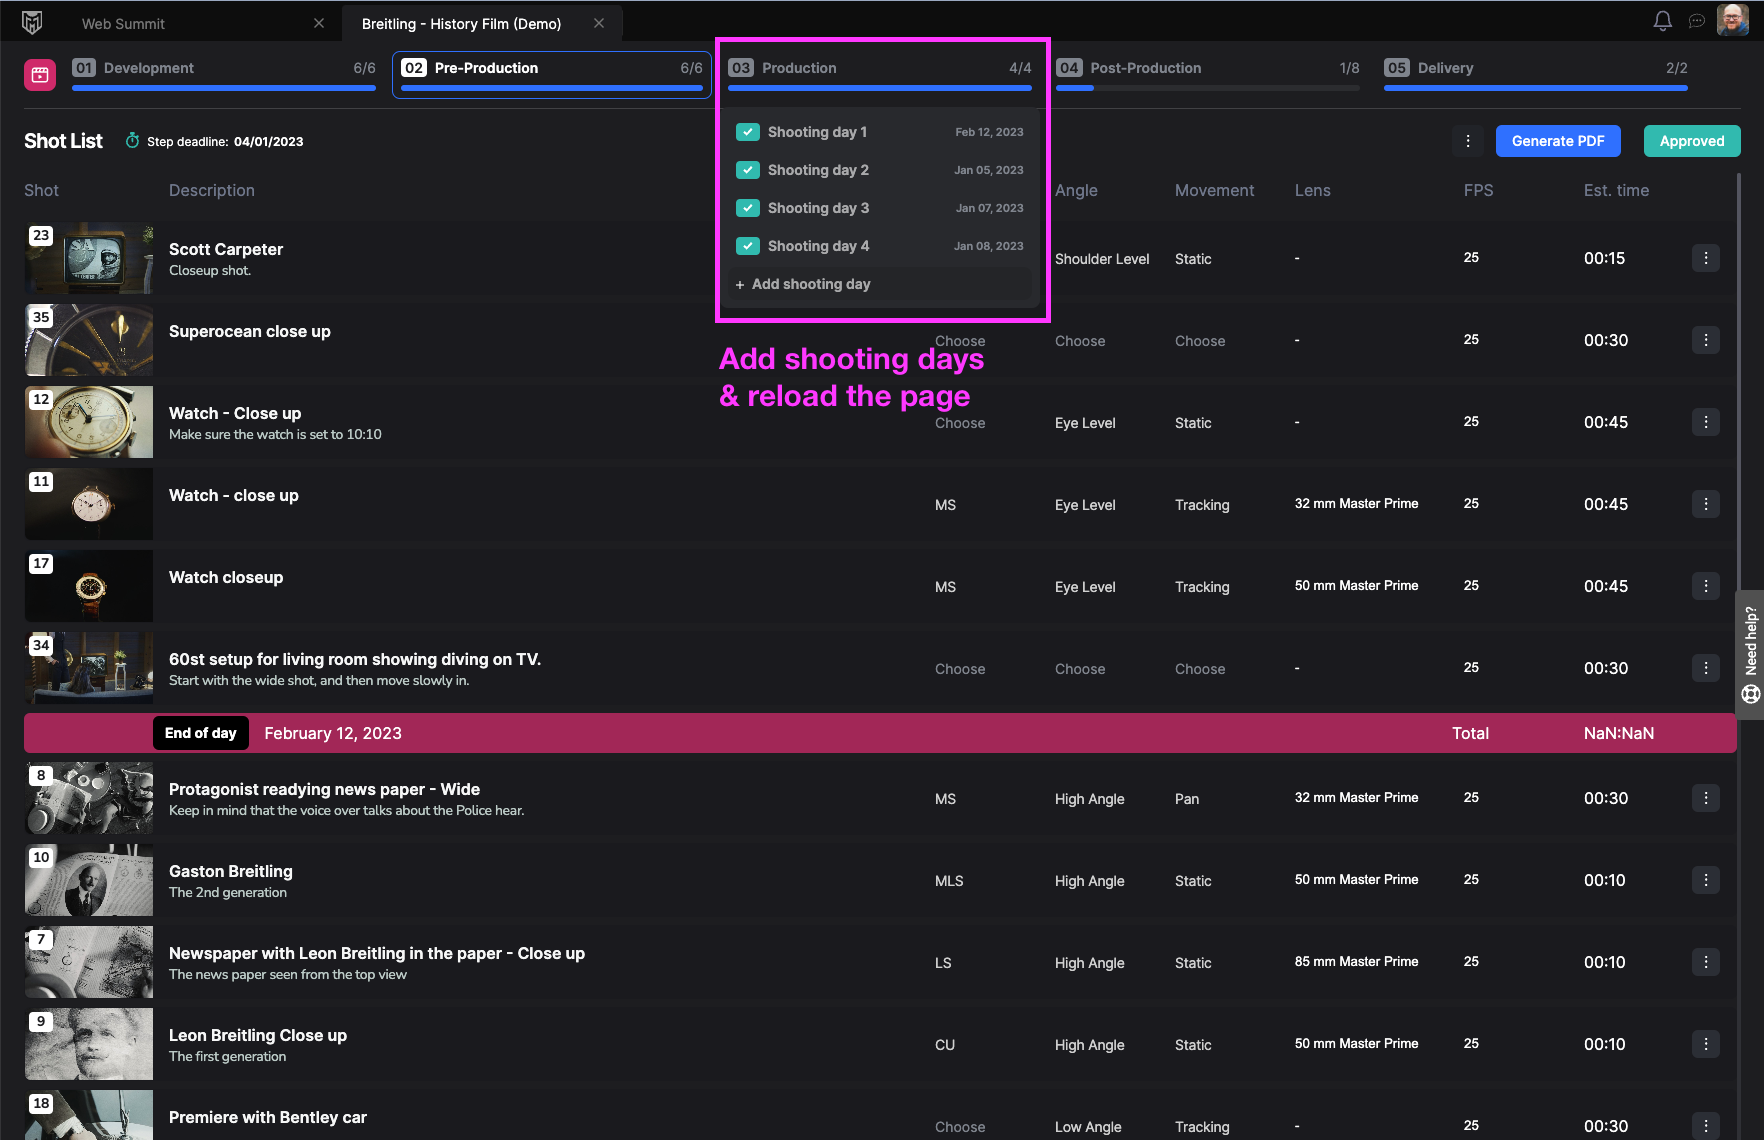Open options for Superocean close up shot
The image size is (1764, 1140).
click(1706, 340)
